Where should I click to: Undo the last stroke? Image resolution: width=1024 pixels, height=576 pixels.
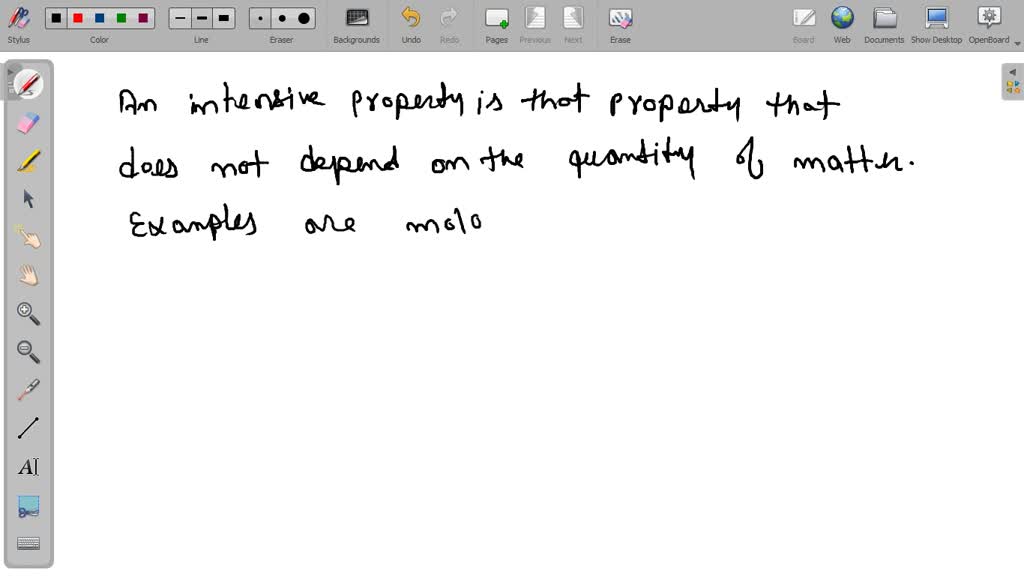click(410, 24)
